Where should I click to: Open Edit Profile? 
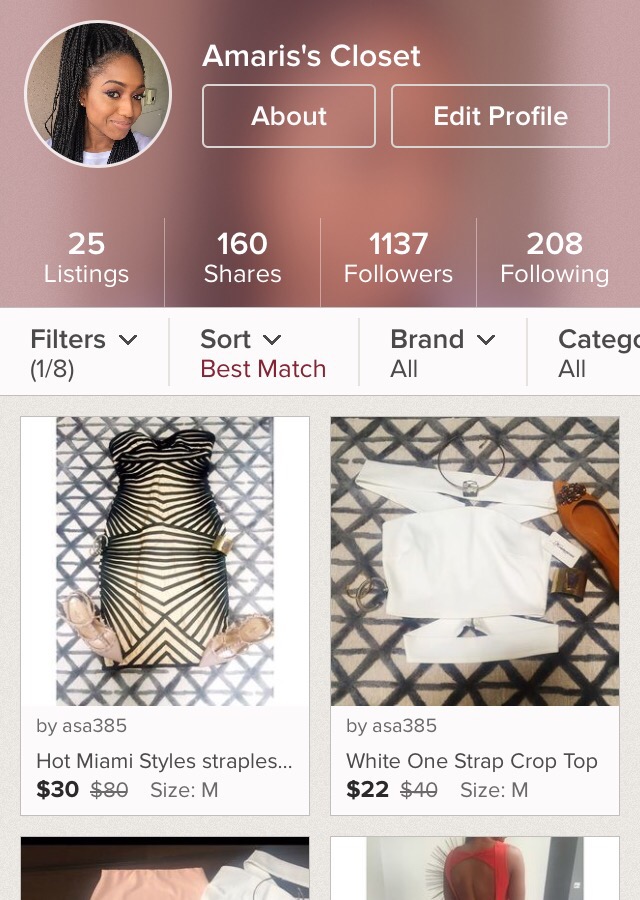click(x=500, y=116)
